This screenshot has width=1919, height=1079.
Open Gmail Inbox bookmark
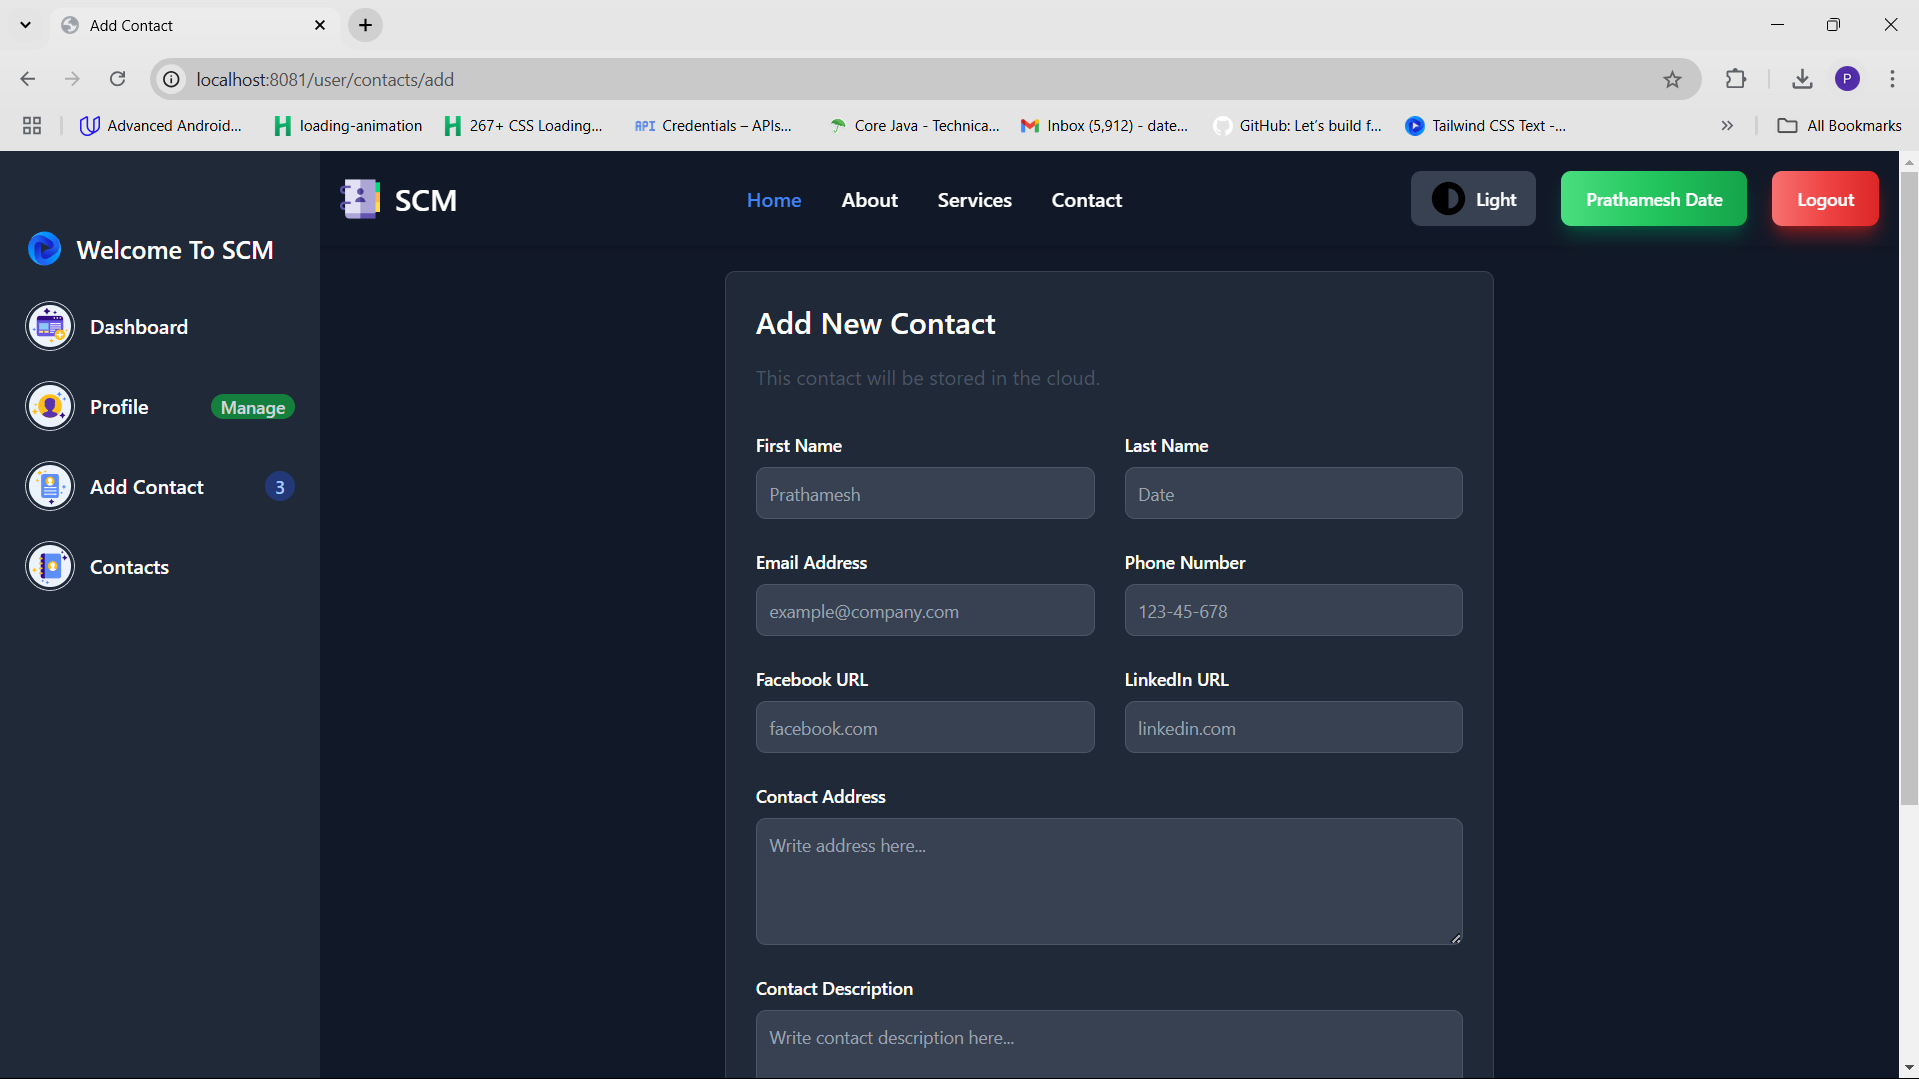pyautogui.click(x=1104, y=125)
